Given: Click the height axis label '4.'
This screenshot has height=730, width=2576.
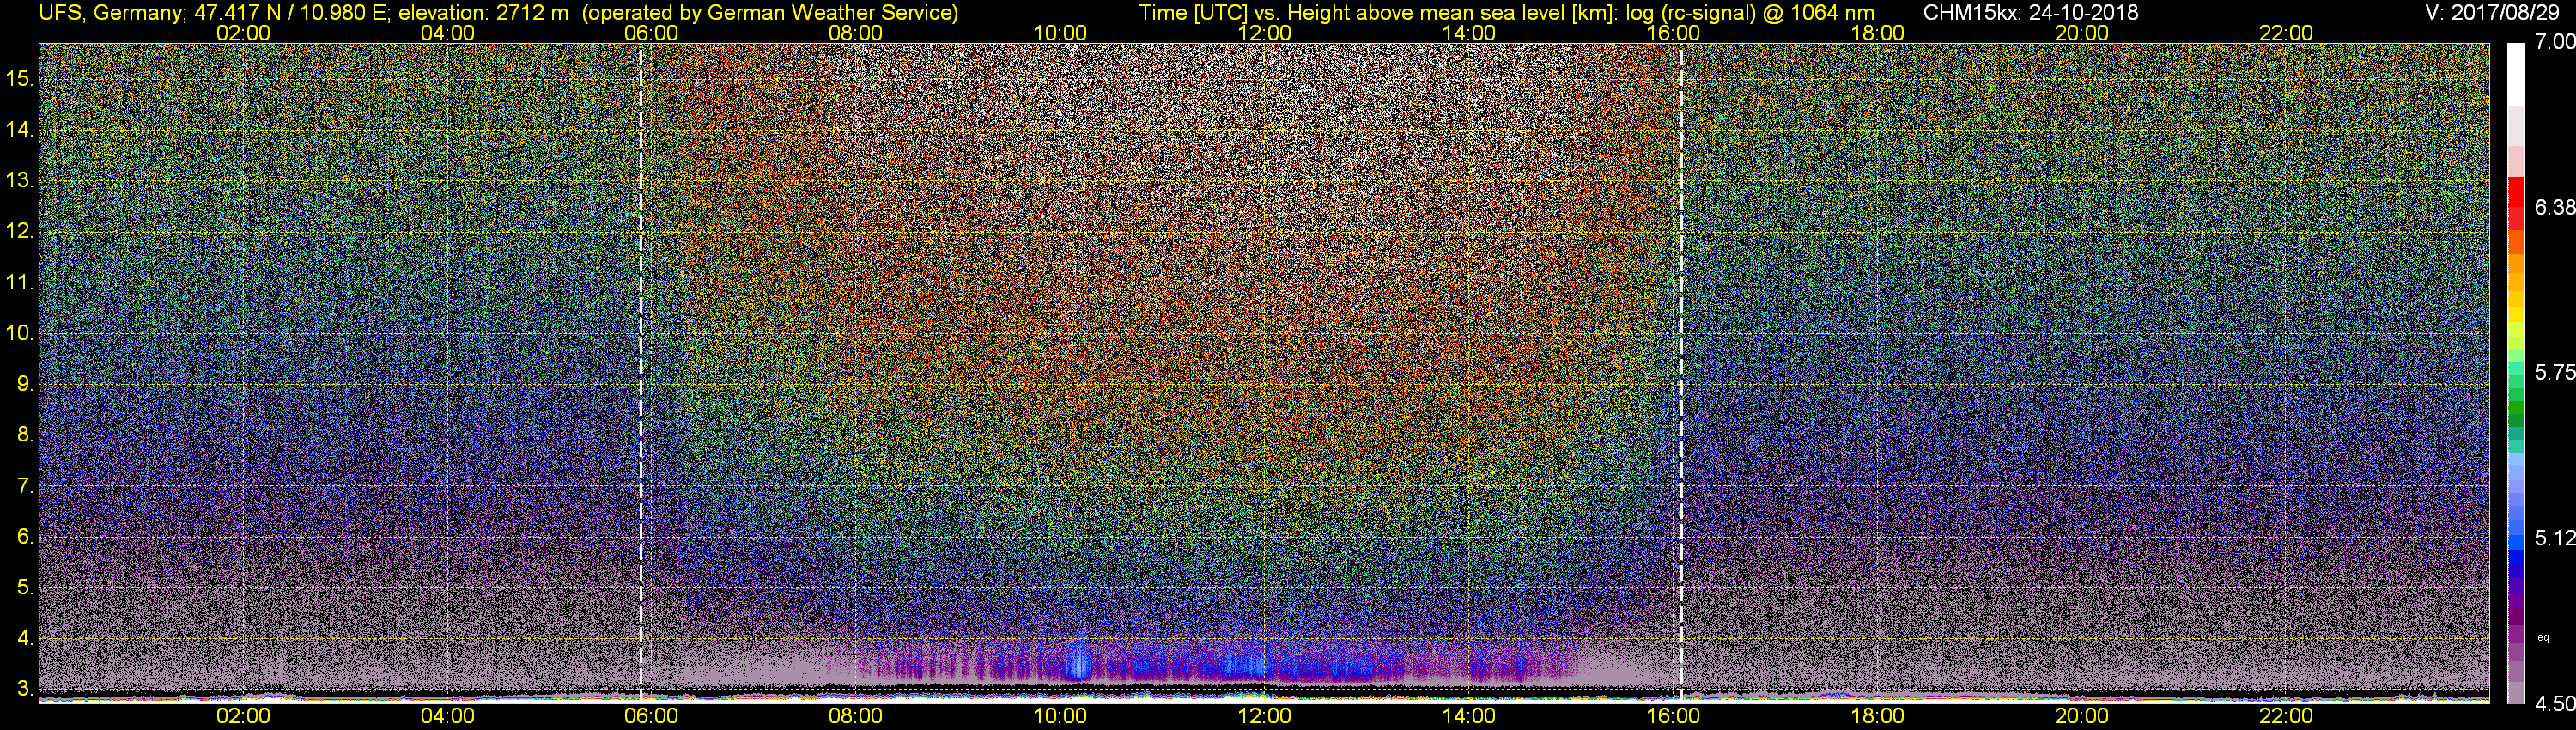Looking at the screenshot, I should (x=25, y=638).
